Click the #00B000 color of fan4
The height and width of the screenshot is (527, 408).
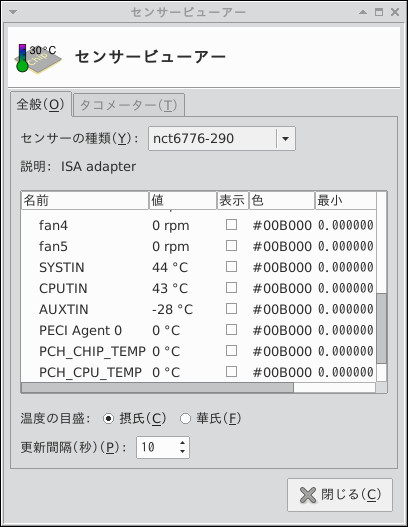point(282,226)
